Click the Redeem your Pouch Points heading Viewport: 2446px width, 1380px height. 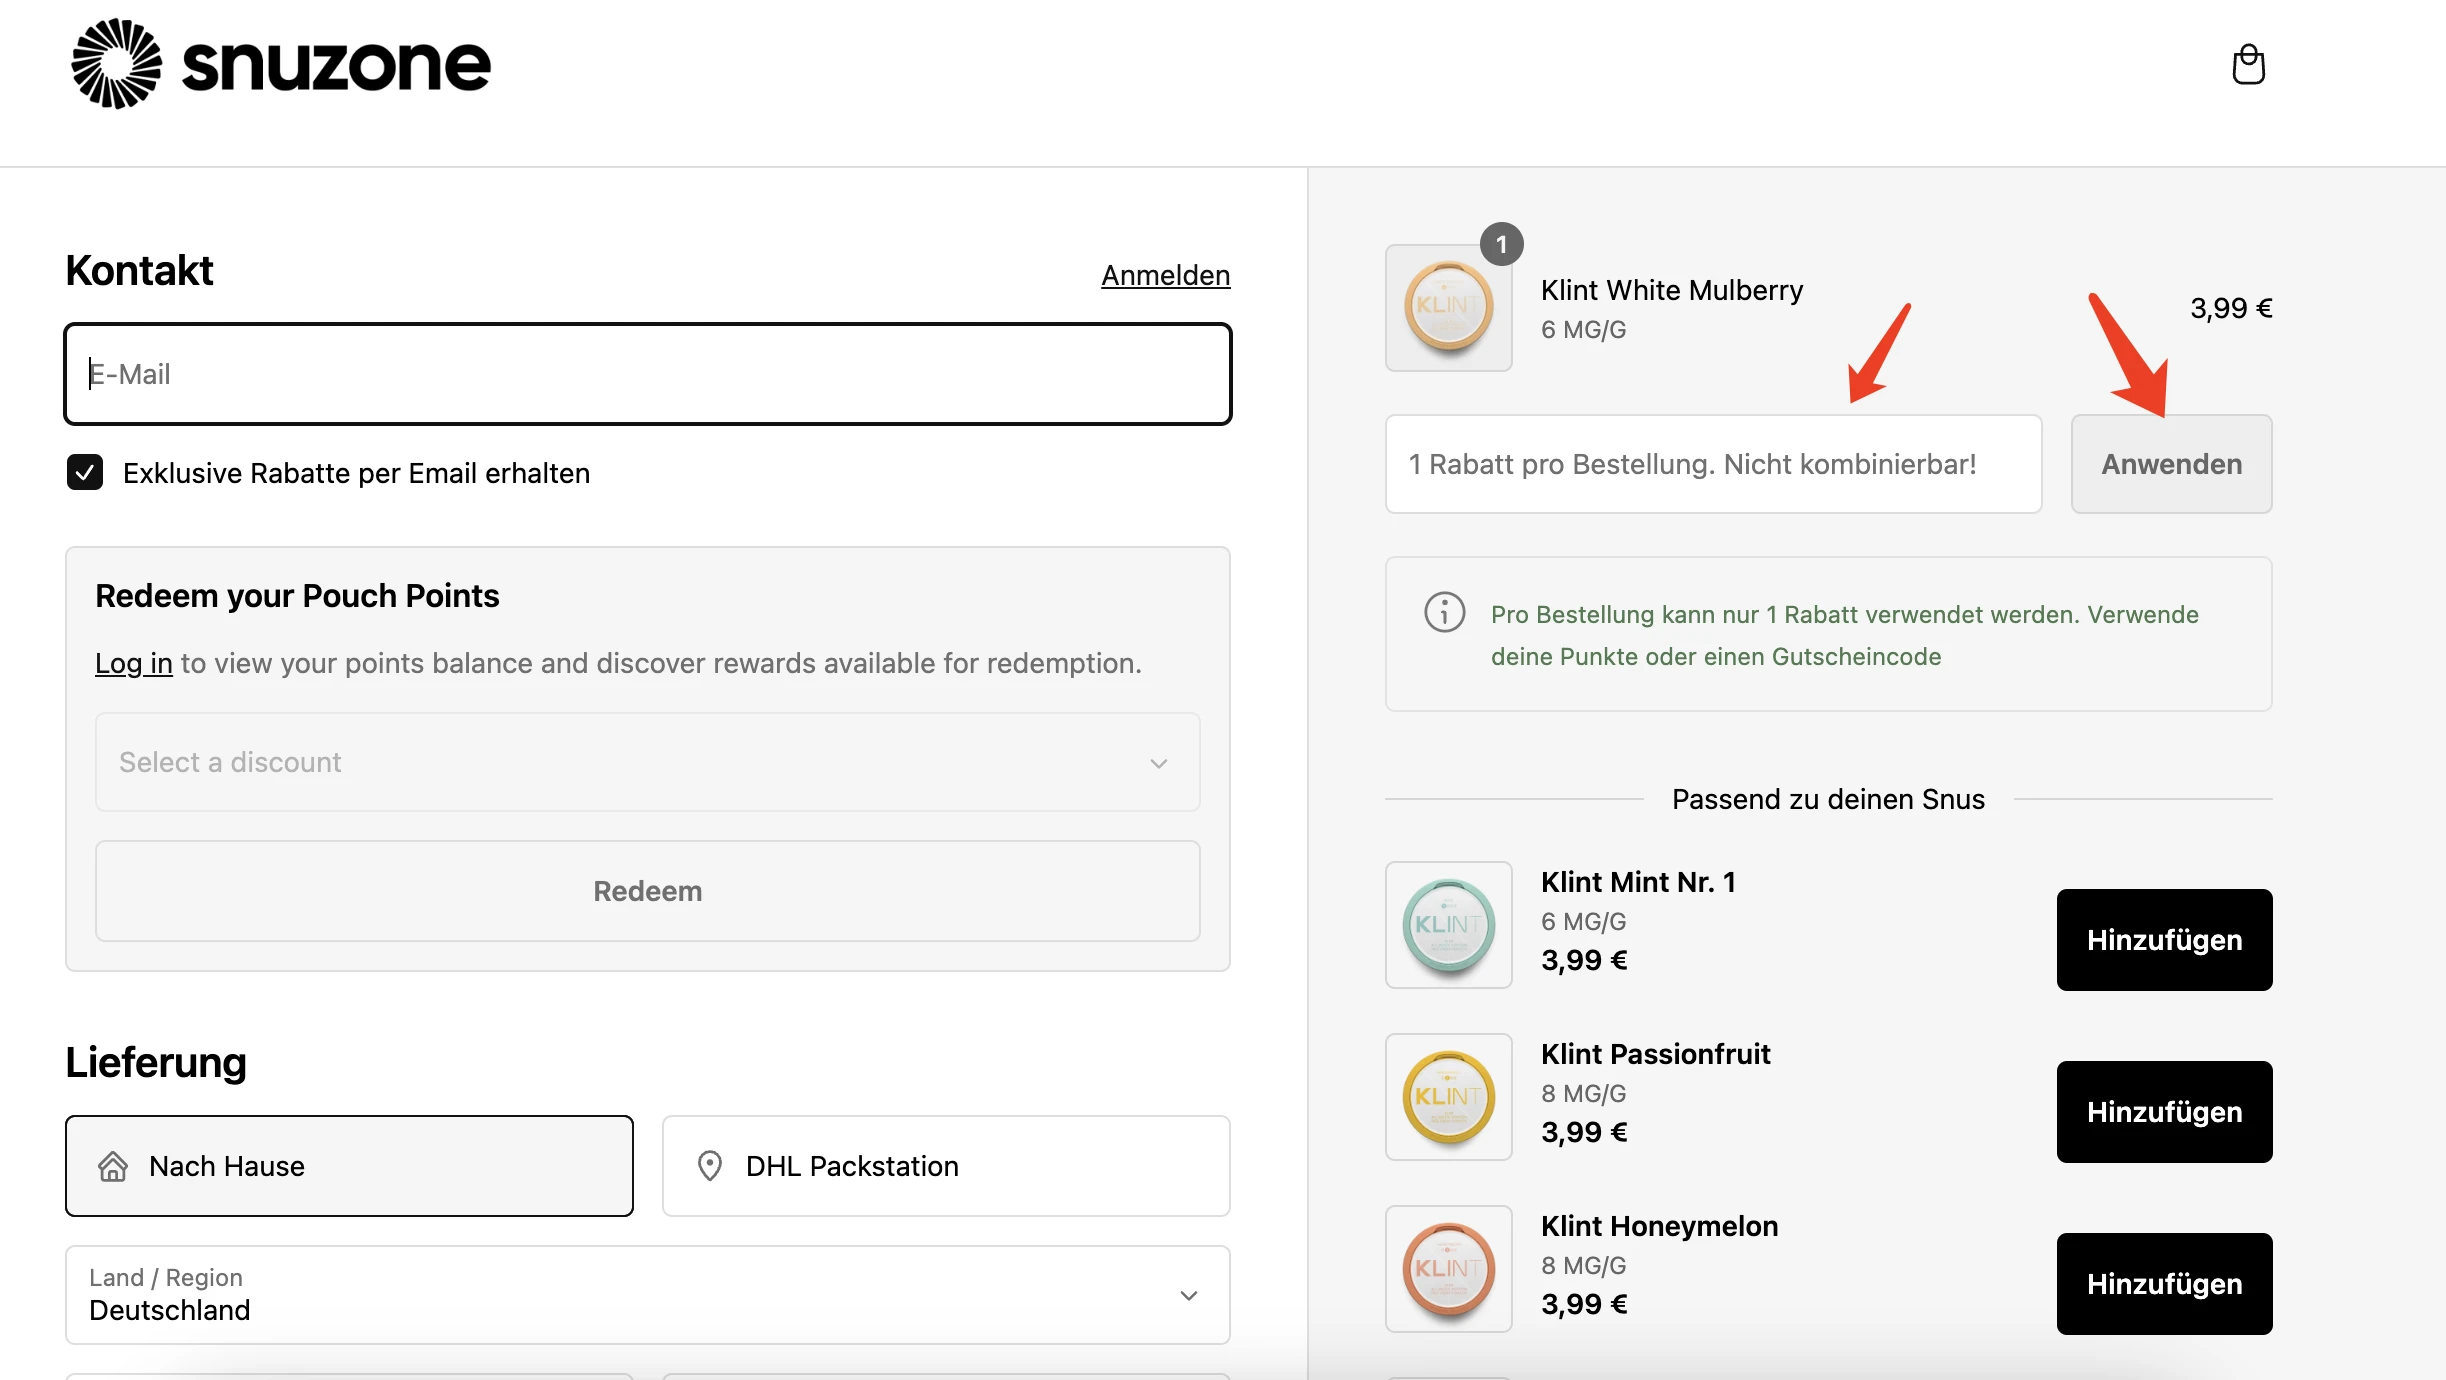pyautogui.click(x=297, y=596)
